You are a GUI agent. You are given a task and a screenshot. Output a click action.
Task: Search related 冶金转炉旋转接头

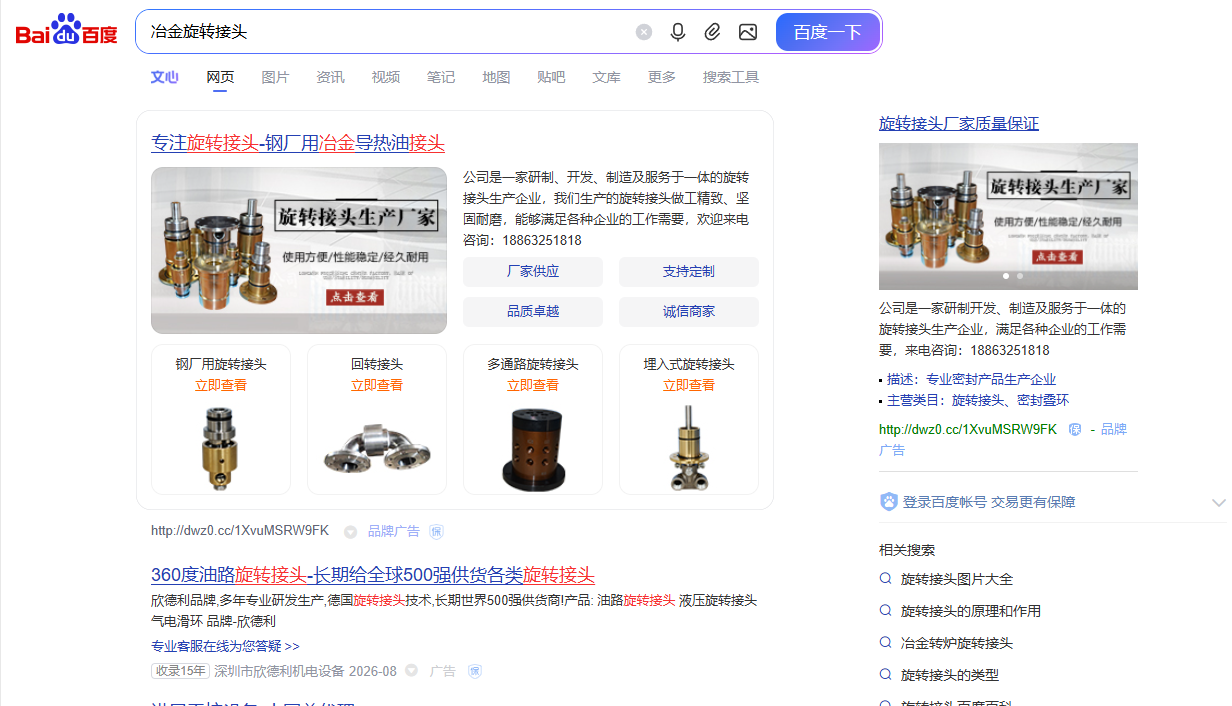(x=957, y=643)
